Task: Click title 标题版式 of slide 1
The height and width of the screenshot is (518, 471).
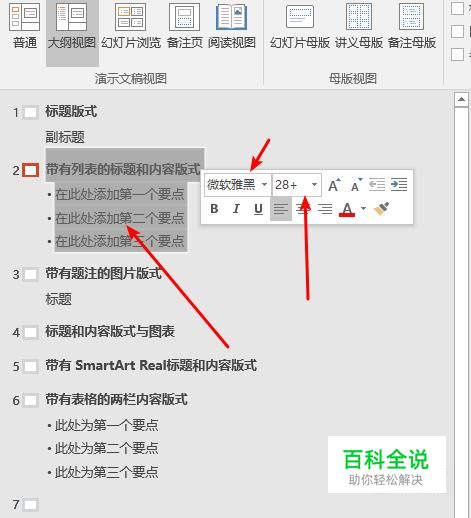Action: (x=71, y=111)
